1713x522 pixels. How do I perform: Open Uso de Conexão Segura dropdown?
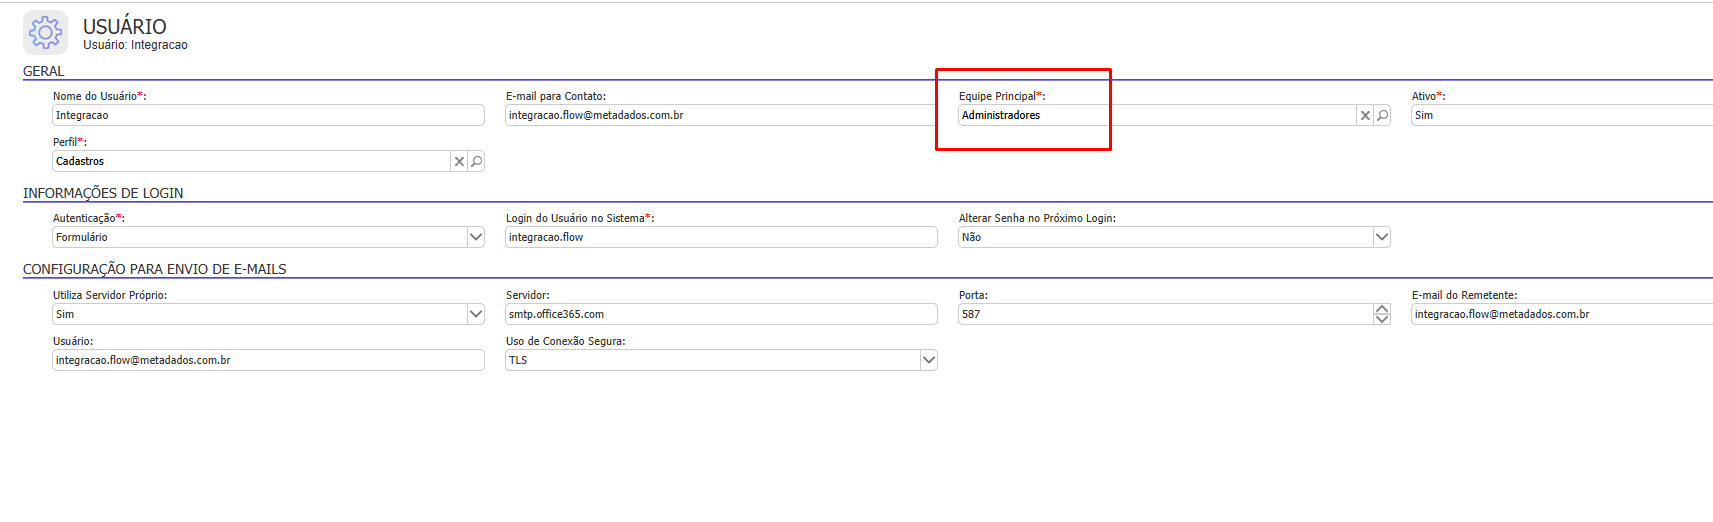click(x=929, y=360)
